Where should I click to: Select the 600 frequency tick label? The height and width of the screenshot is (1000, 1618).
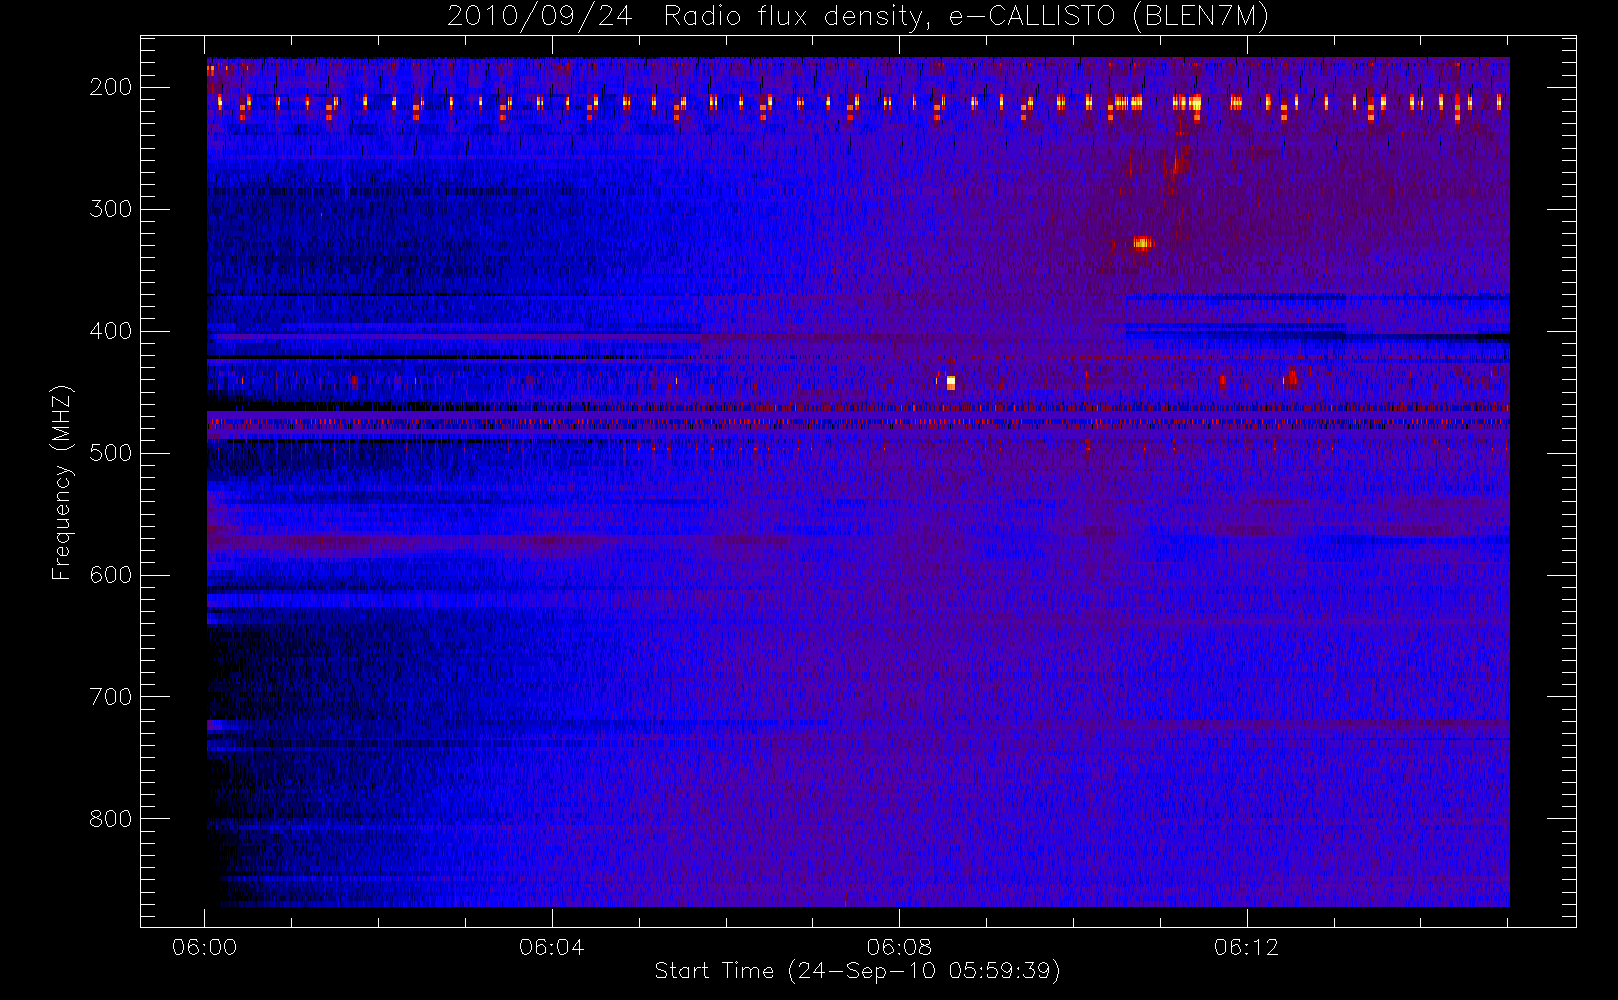point(110,575)
